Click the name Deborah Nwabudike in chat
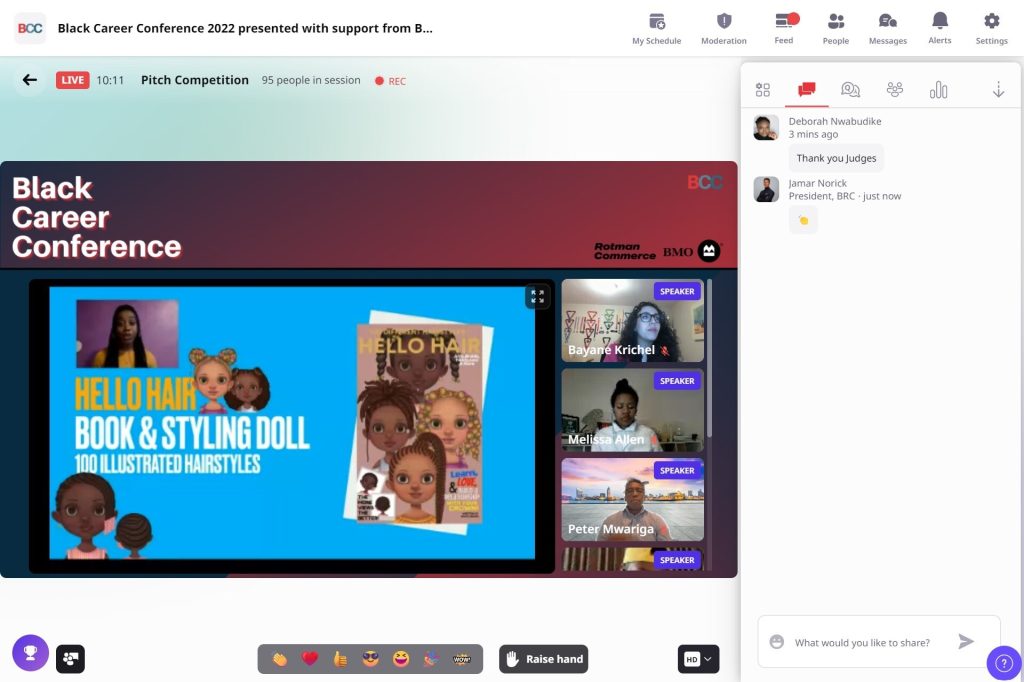 pyautogui.click(x=835, y=121)
